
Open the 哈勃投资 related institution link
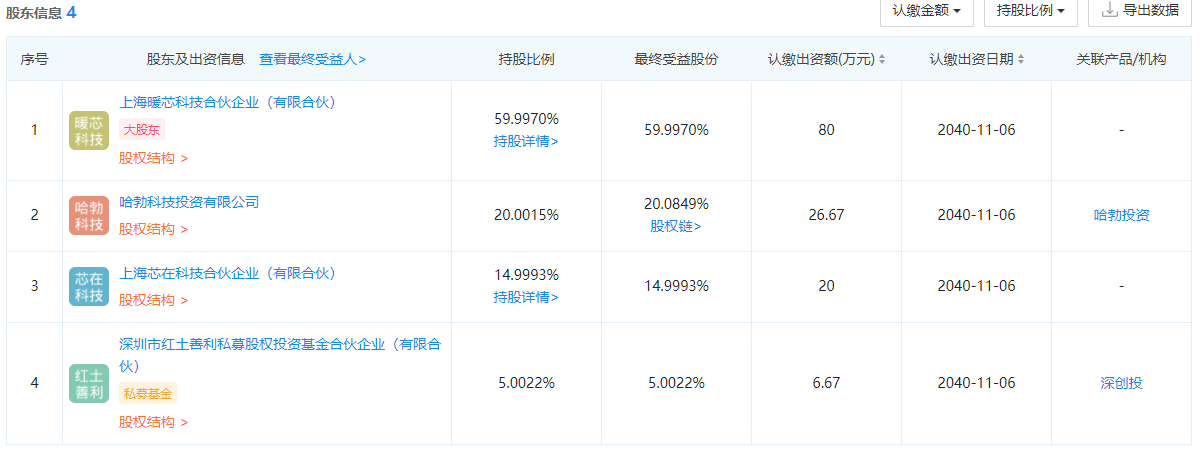(1121, 215)
